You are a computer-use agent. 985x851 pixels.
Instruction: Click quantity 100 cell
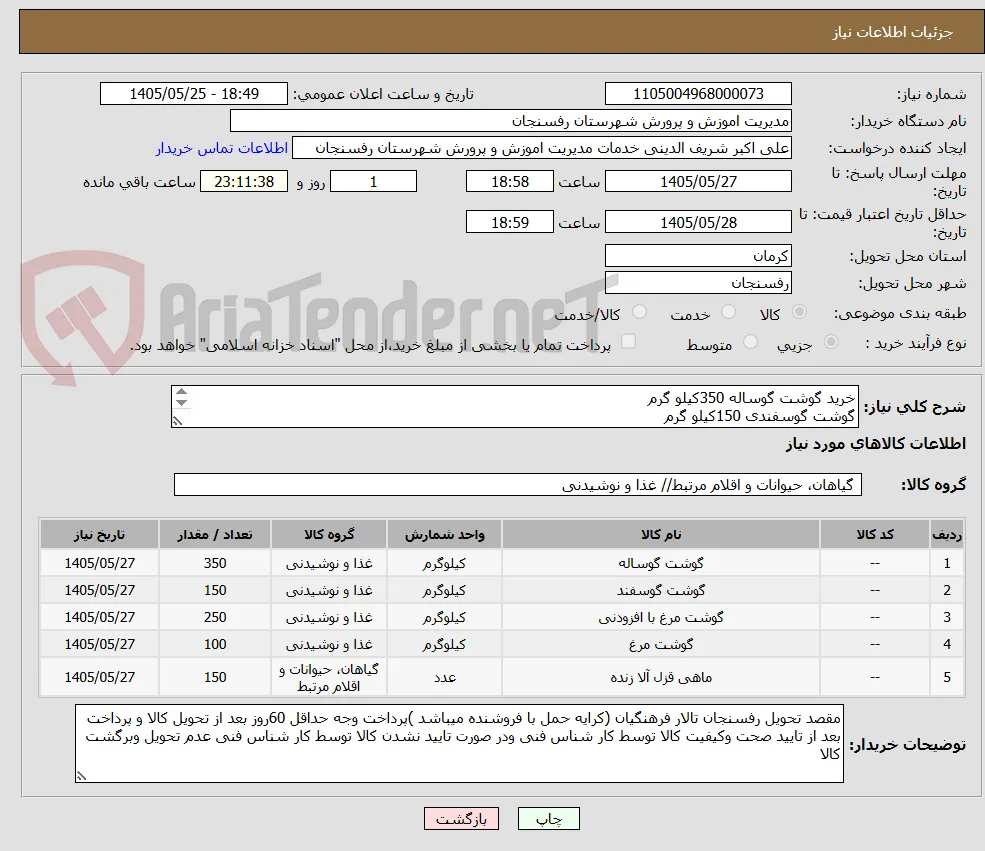click(215, 644)
